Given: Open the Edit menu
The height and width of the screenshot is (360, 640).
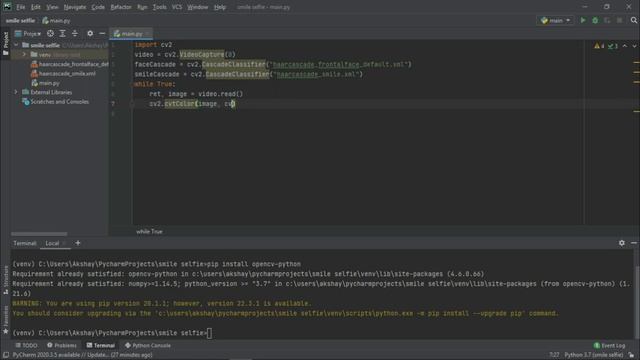Looking at the screenshot, I should 36,7.
